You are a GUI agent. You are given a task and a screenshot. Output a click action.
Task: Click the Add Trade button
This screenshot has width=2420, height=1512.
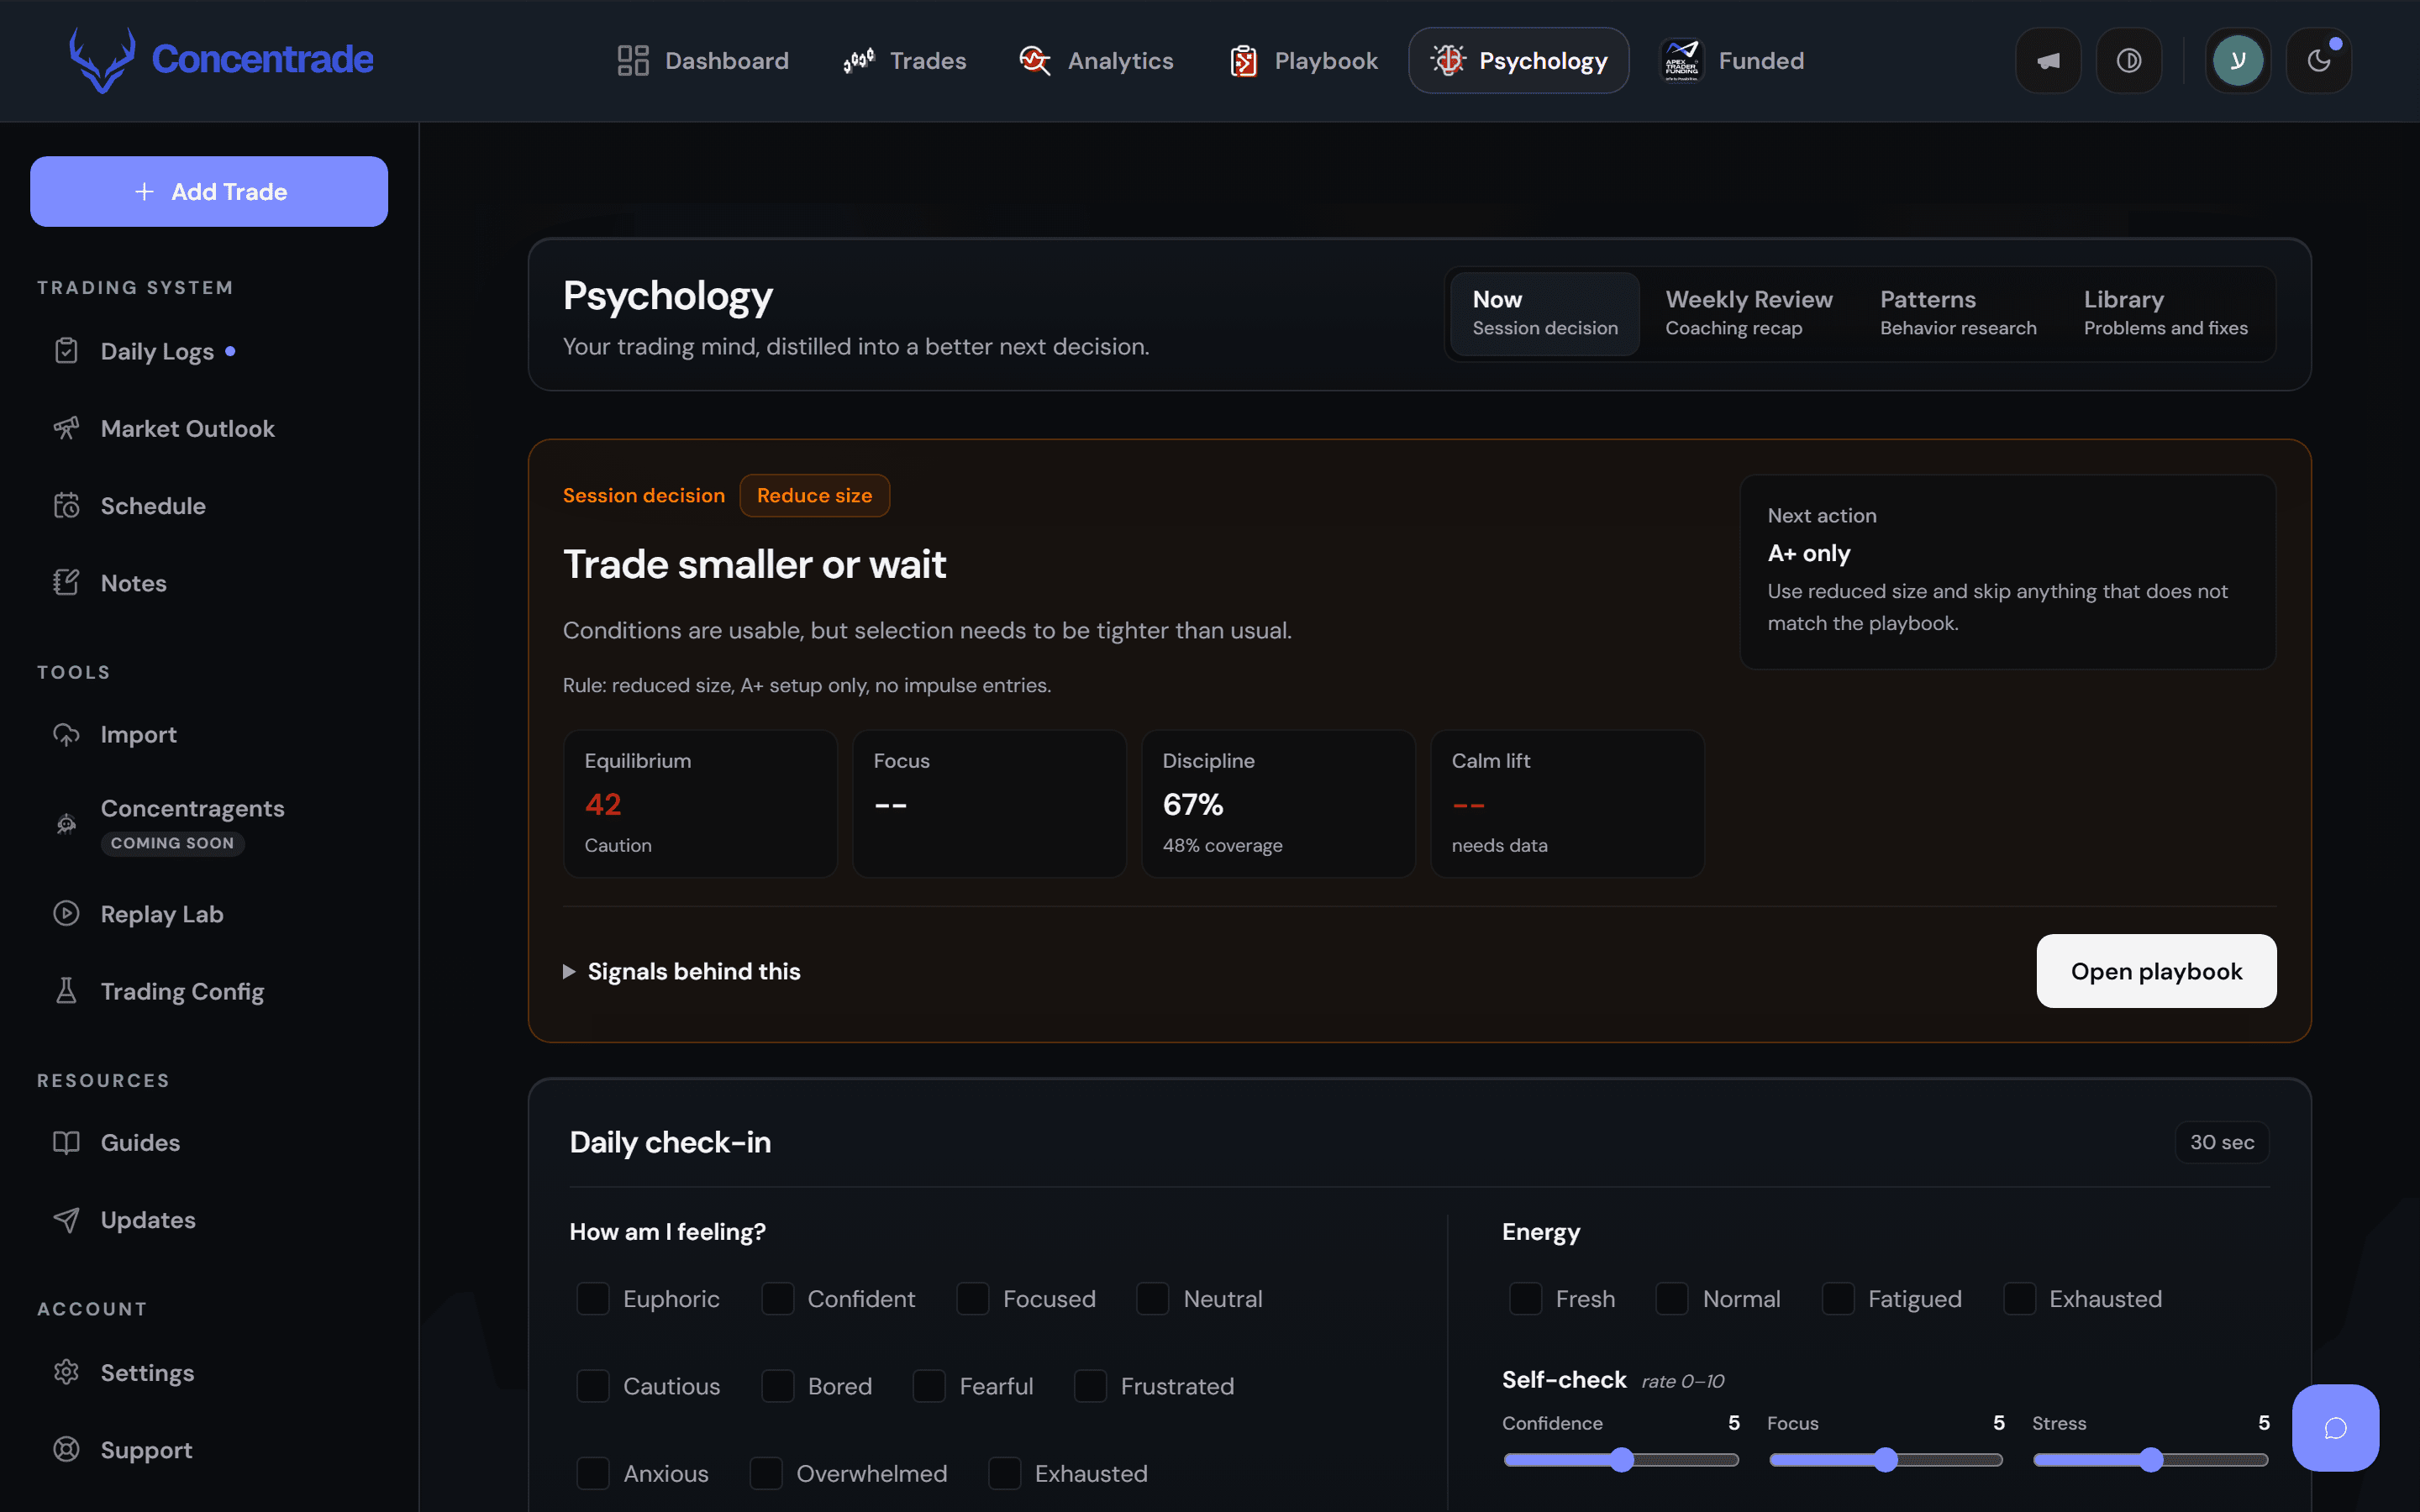(209, 191)
